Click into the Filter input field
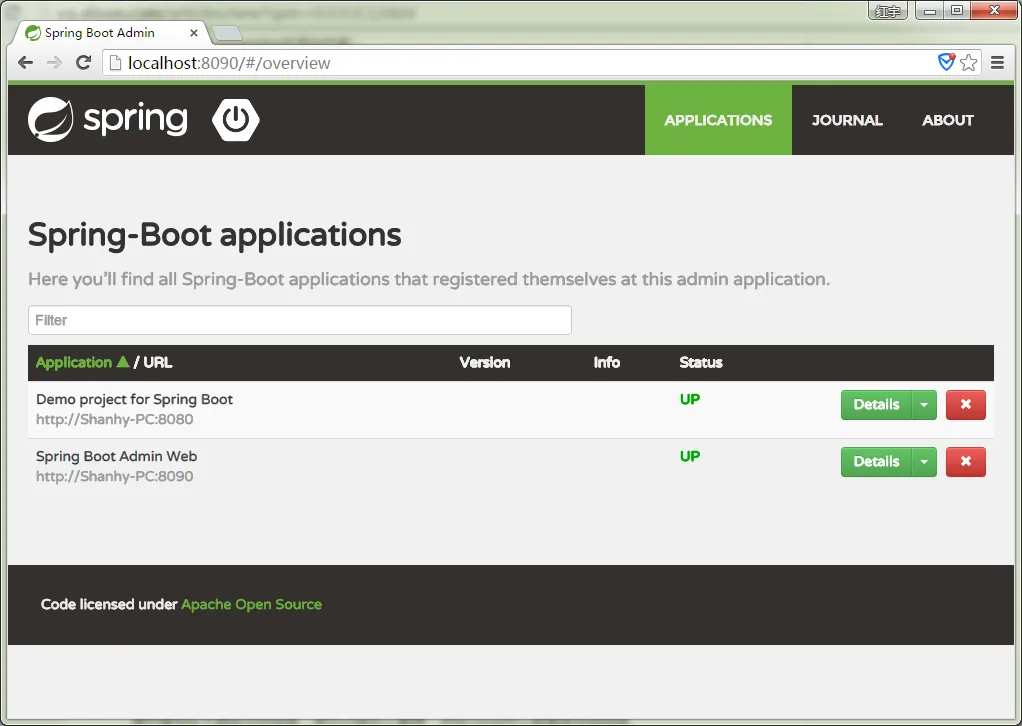Viewport: 1022px width, 726px height. coord(300,320)
